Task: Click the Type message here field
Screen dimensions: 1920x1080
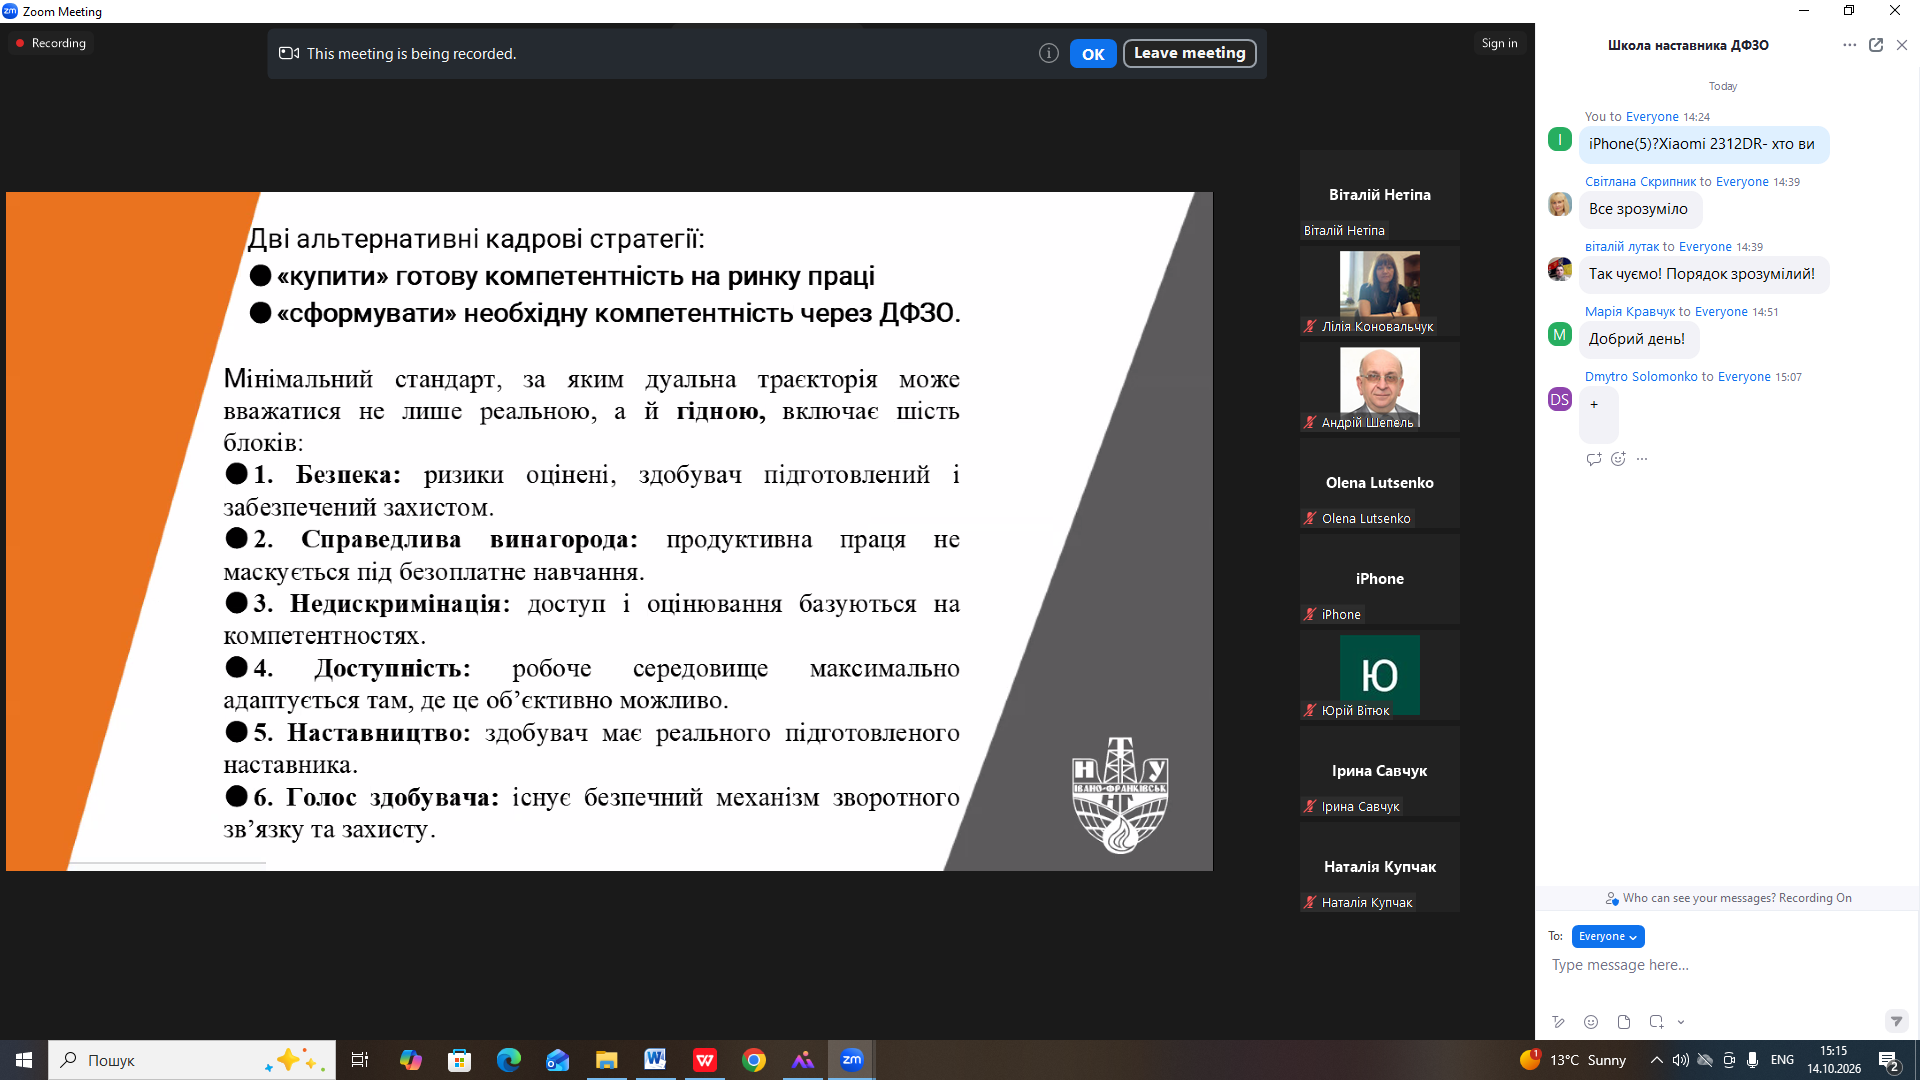Action: 1726,965
